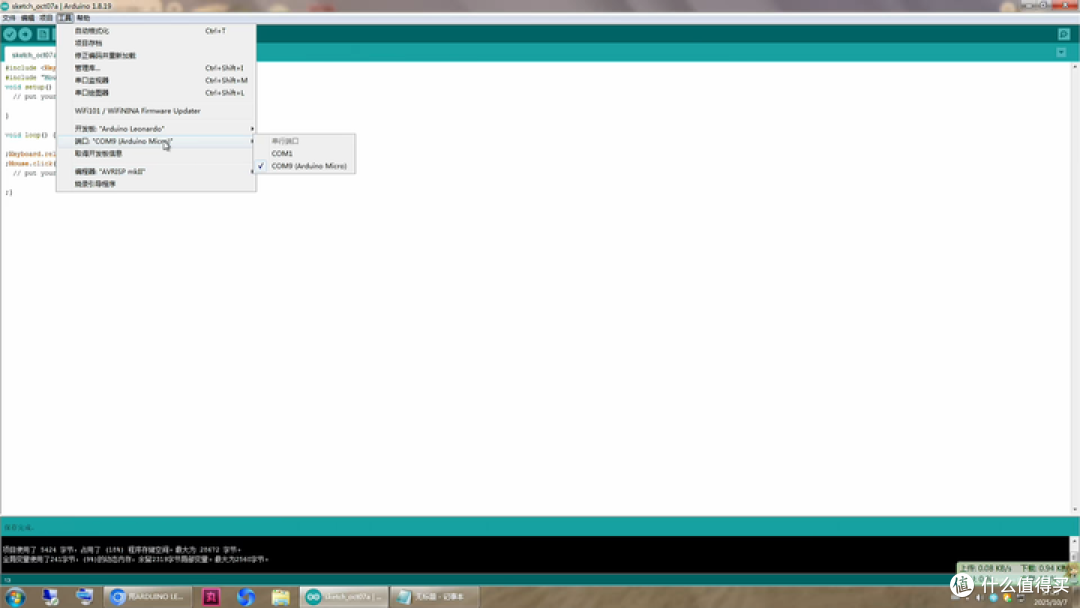Click the console output text area
The image size is (1080, 608).
(x=534, y=554)
